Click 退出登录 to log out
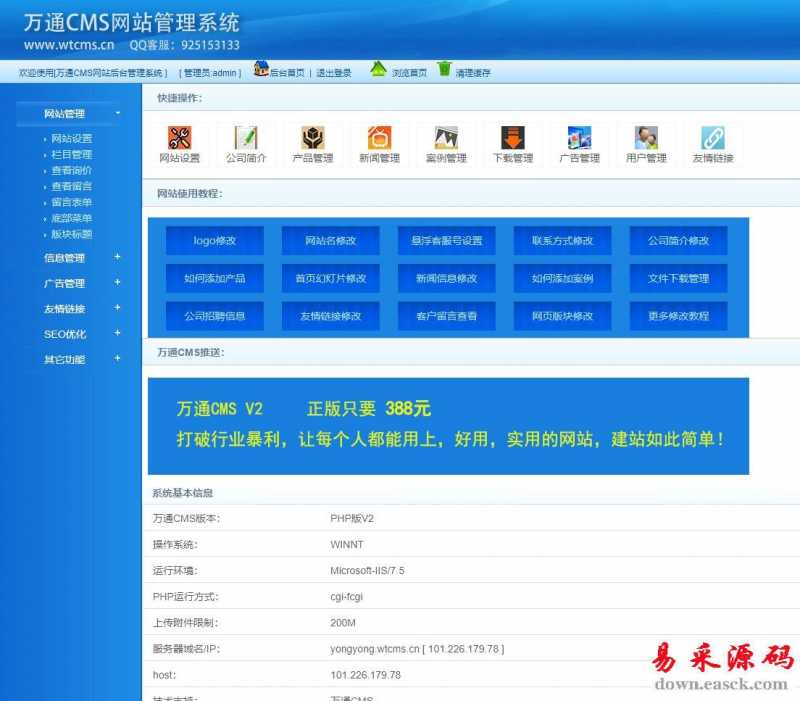 pos(334,73)
